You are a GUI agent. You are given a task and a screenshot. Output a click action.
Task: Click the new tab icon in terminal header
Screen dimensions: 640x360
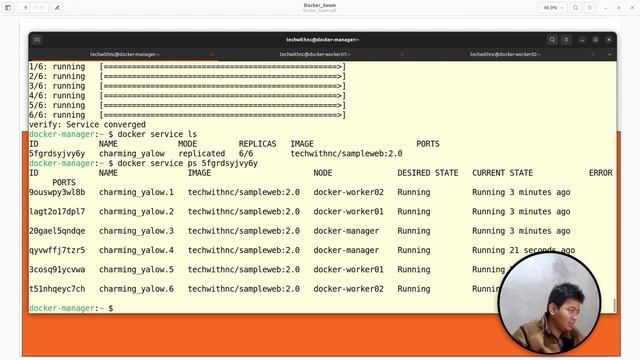(x=37, y=40)
